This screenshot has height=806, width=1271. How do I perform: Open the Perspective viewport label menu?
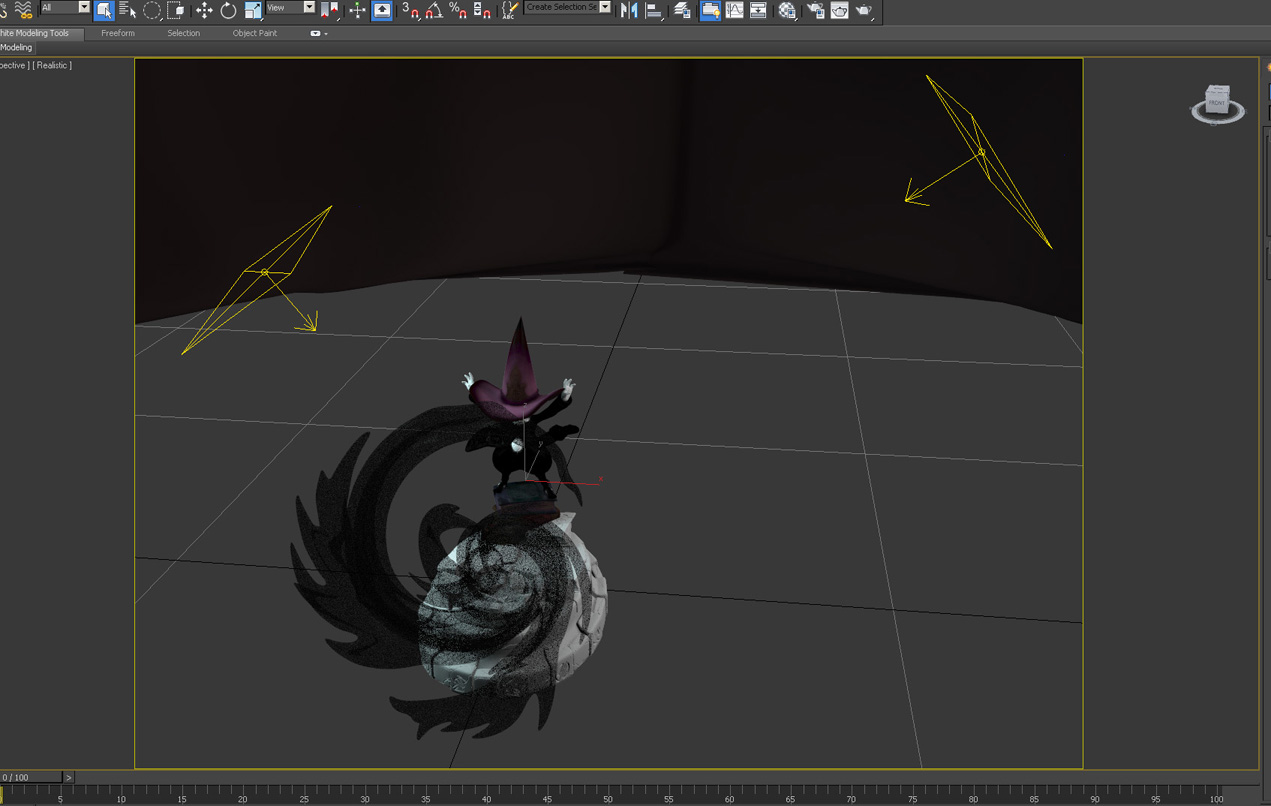point(14,65)
